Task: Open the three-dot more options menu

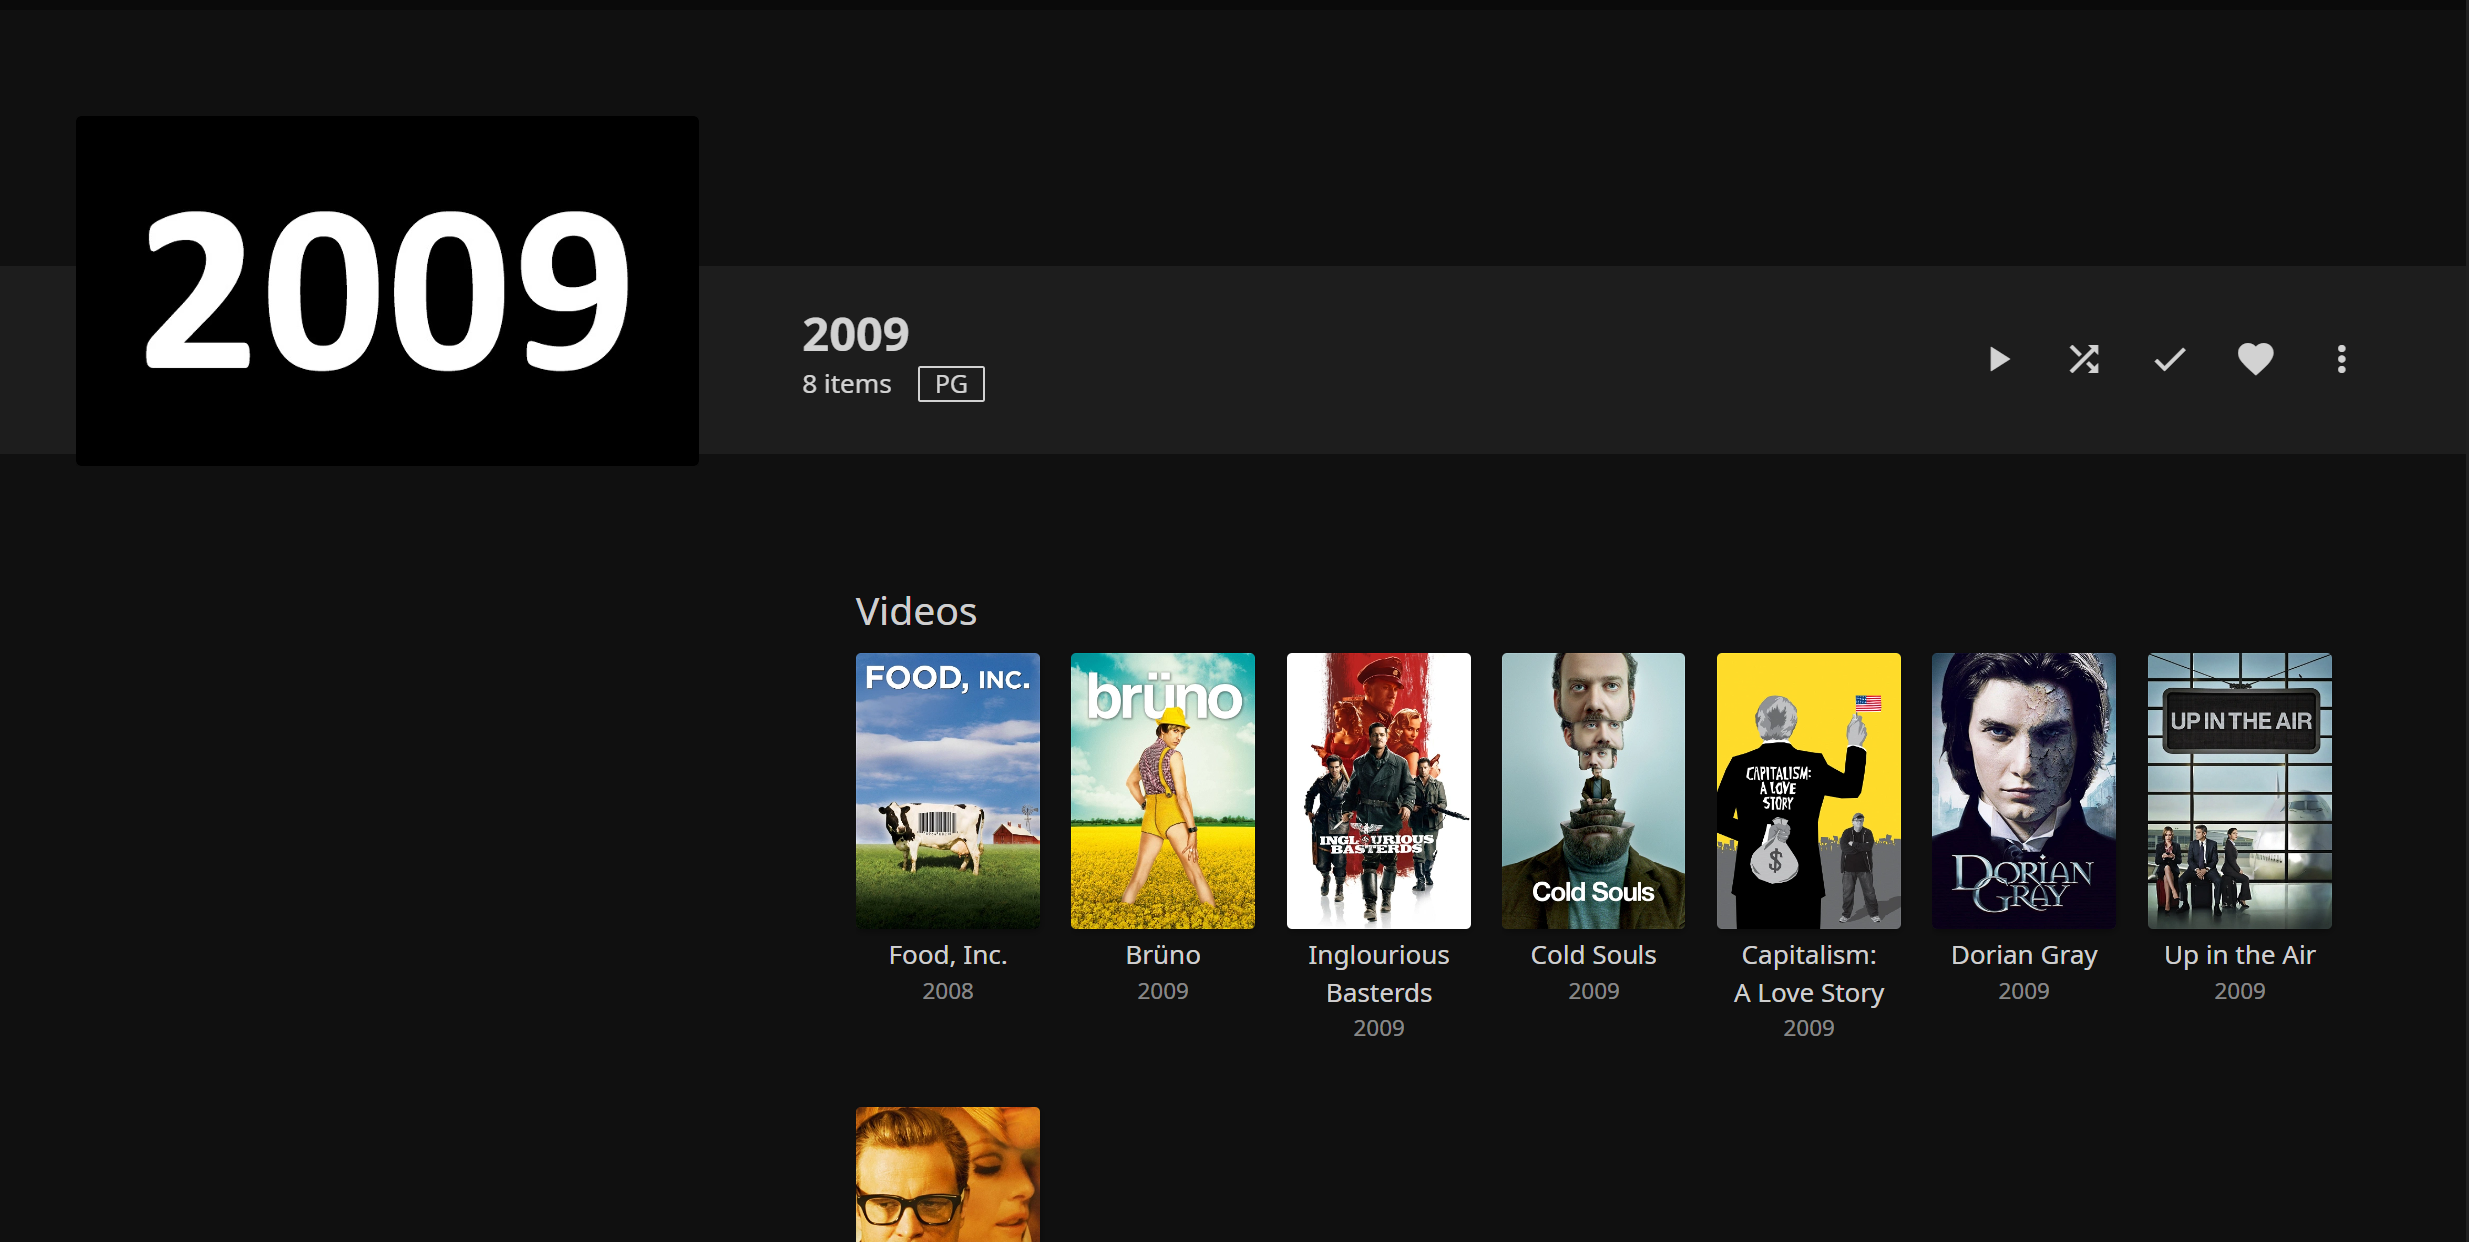Action: pyautogui.click(x=2341, y=359)
